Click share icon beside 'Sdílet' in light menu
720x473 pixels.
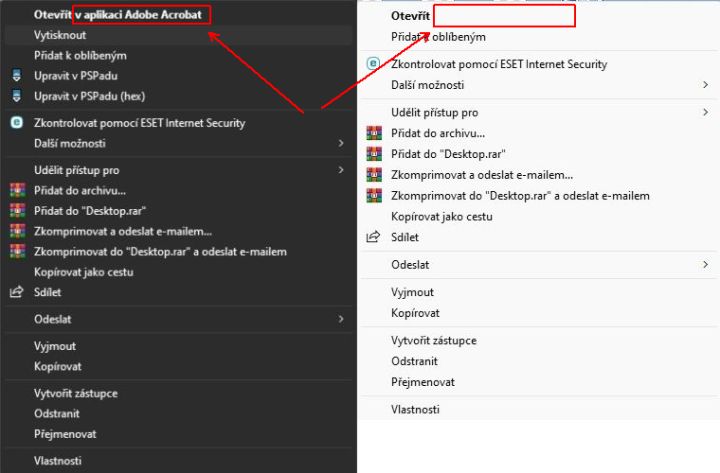point(373,237)
